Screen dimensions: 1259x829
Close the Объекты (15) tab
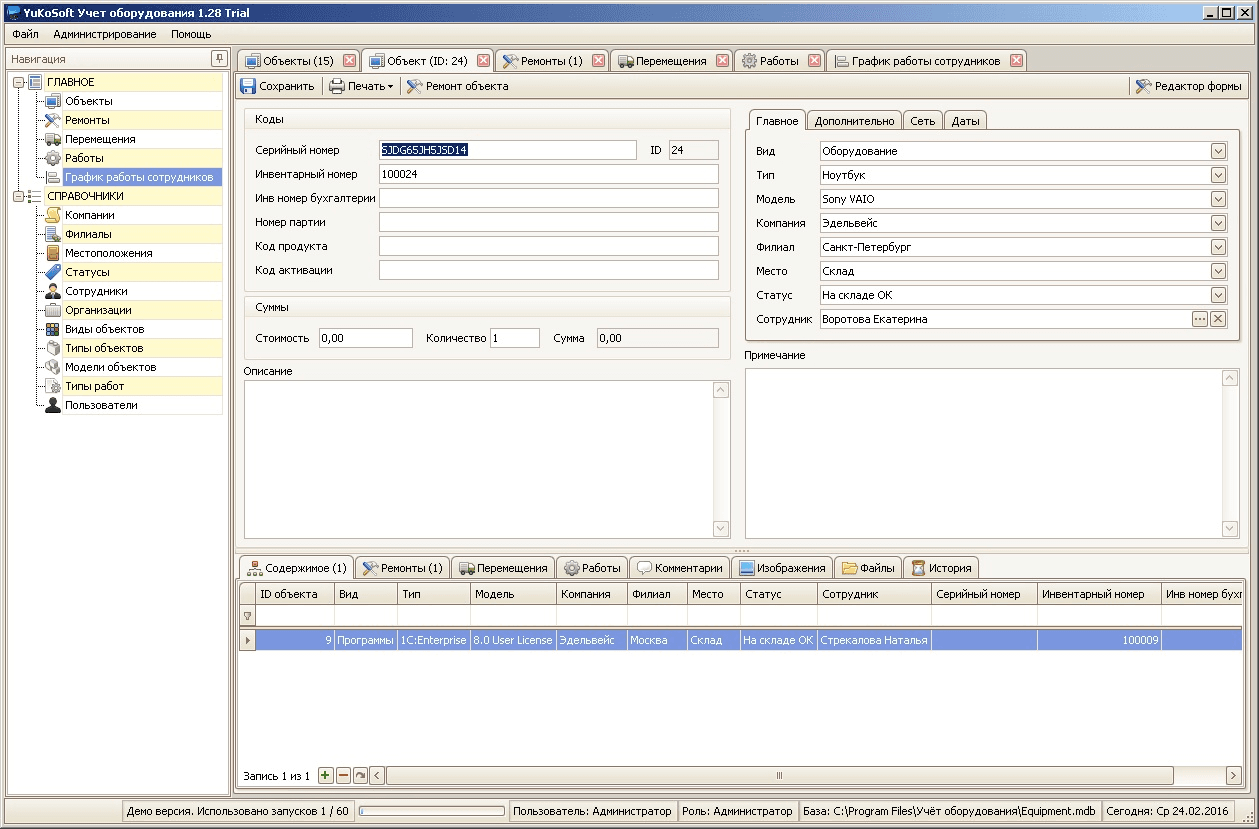350,61
